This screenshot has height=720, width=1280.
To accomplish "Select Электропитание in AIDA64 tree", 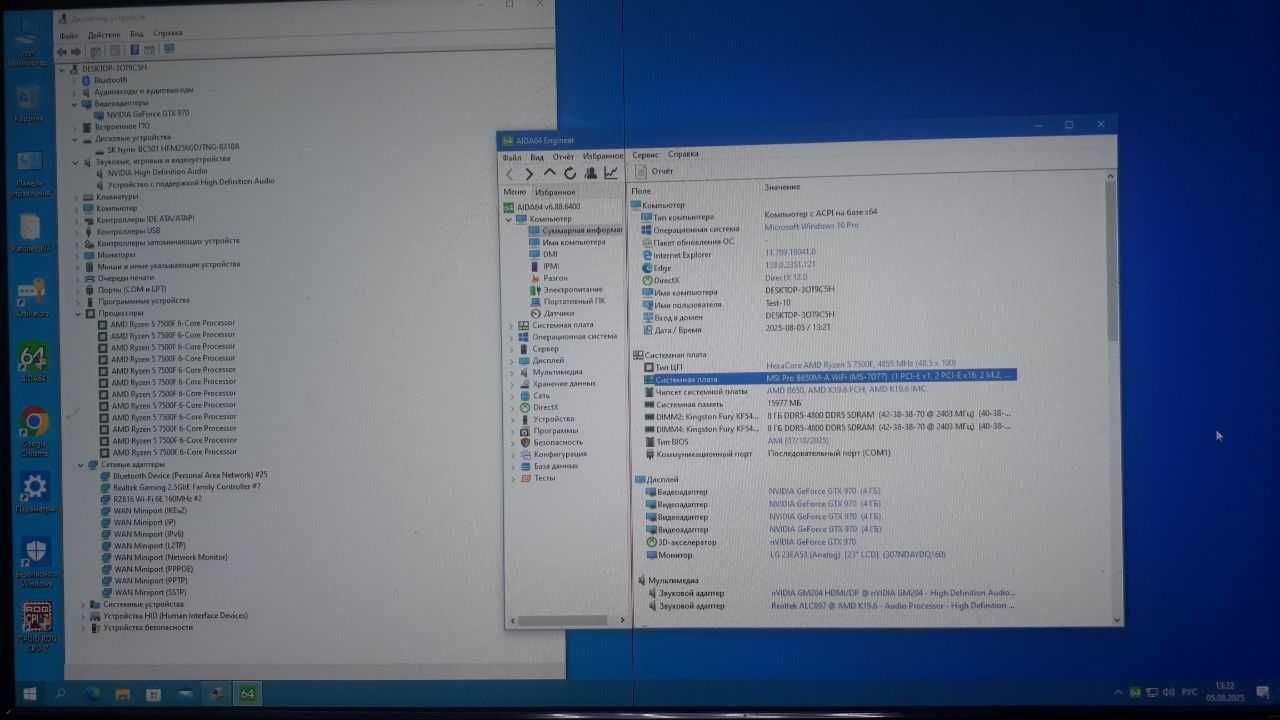I will tap(565, 290).
